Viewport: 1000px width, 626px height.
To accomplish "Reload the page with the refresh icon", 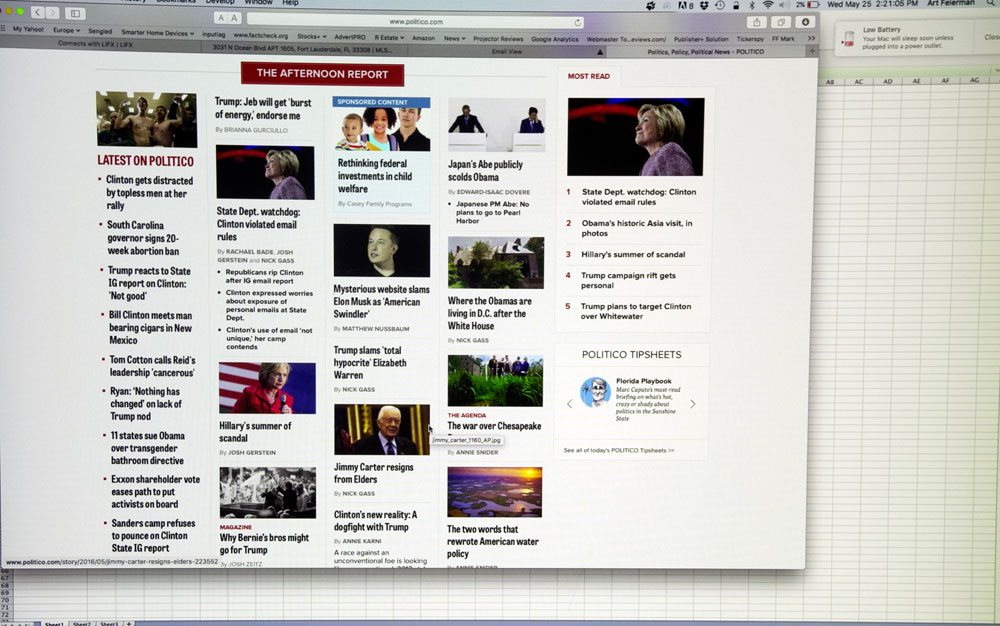I will point(577,22).
